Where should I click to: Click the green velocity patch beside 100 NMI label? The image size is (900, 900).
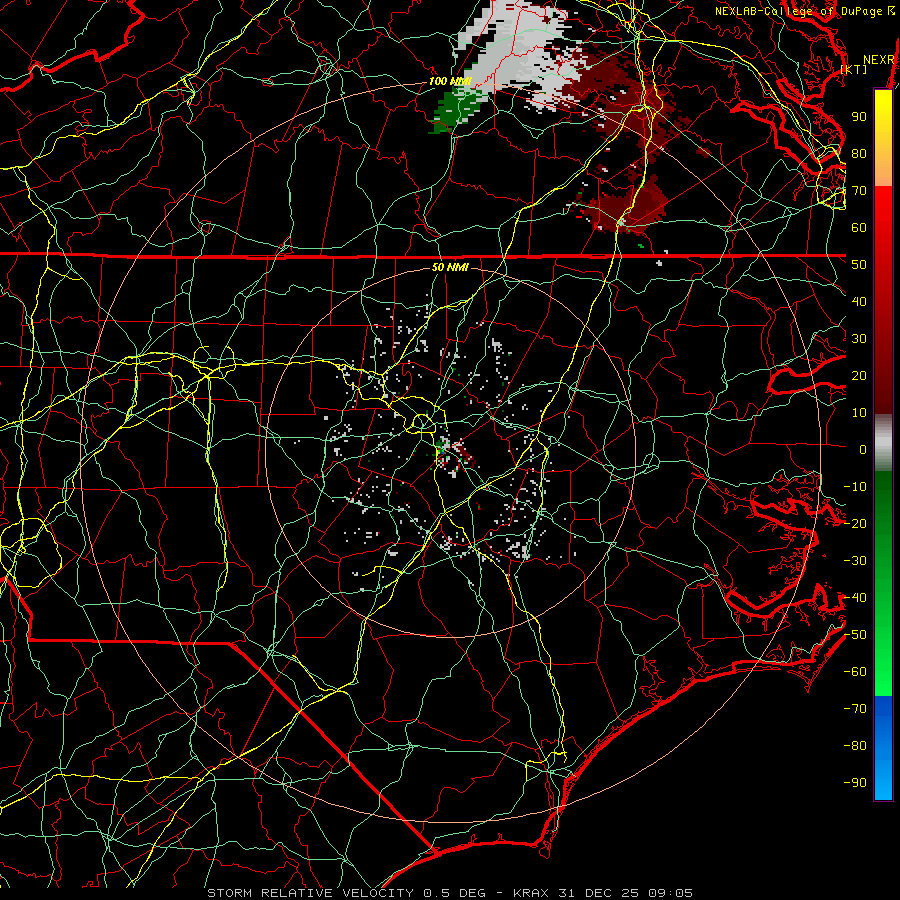453,110
